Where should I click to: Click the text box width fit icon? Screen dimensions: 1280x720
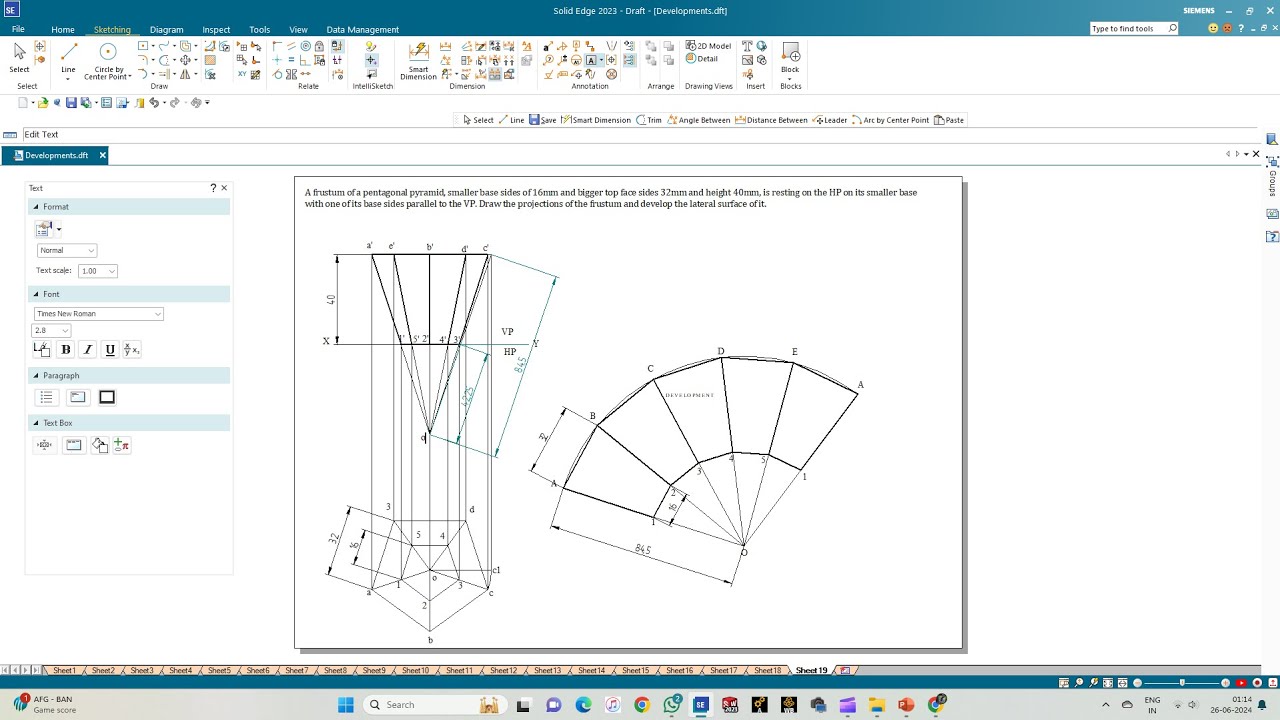(44, 445)
